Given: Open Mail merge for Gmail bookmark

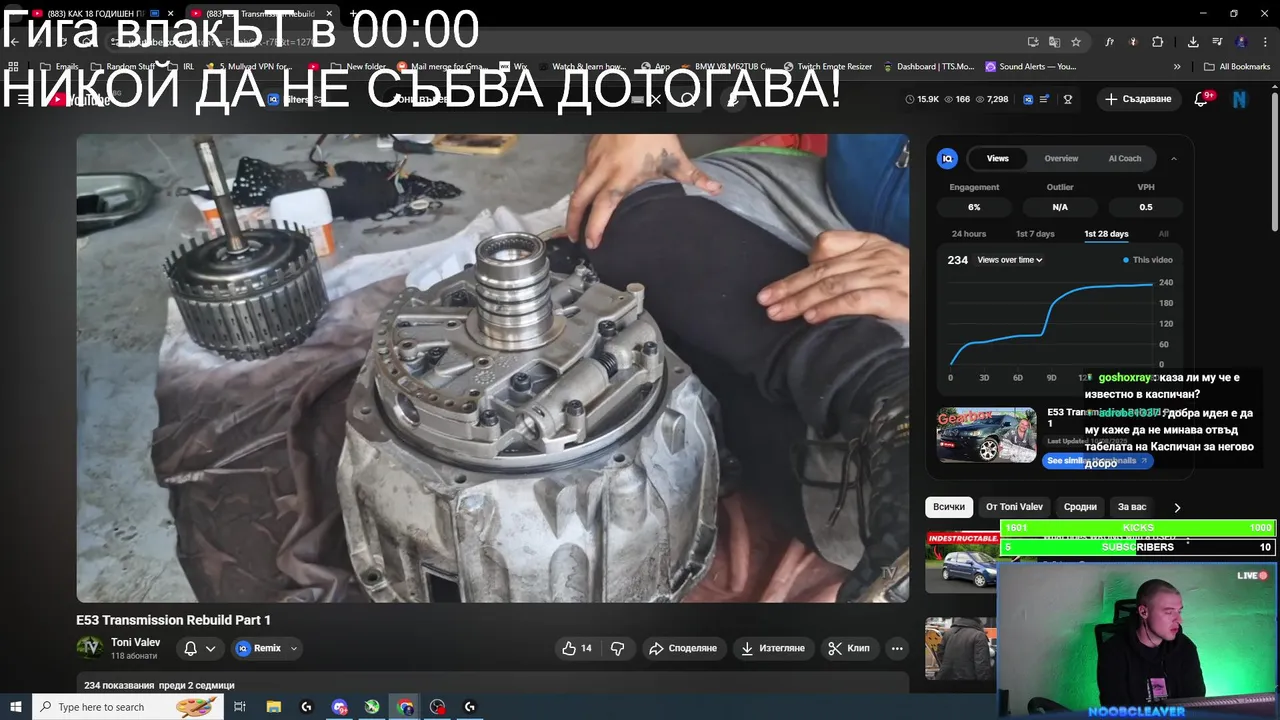Looking at the screenshot, I should pos(441,67).
